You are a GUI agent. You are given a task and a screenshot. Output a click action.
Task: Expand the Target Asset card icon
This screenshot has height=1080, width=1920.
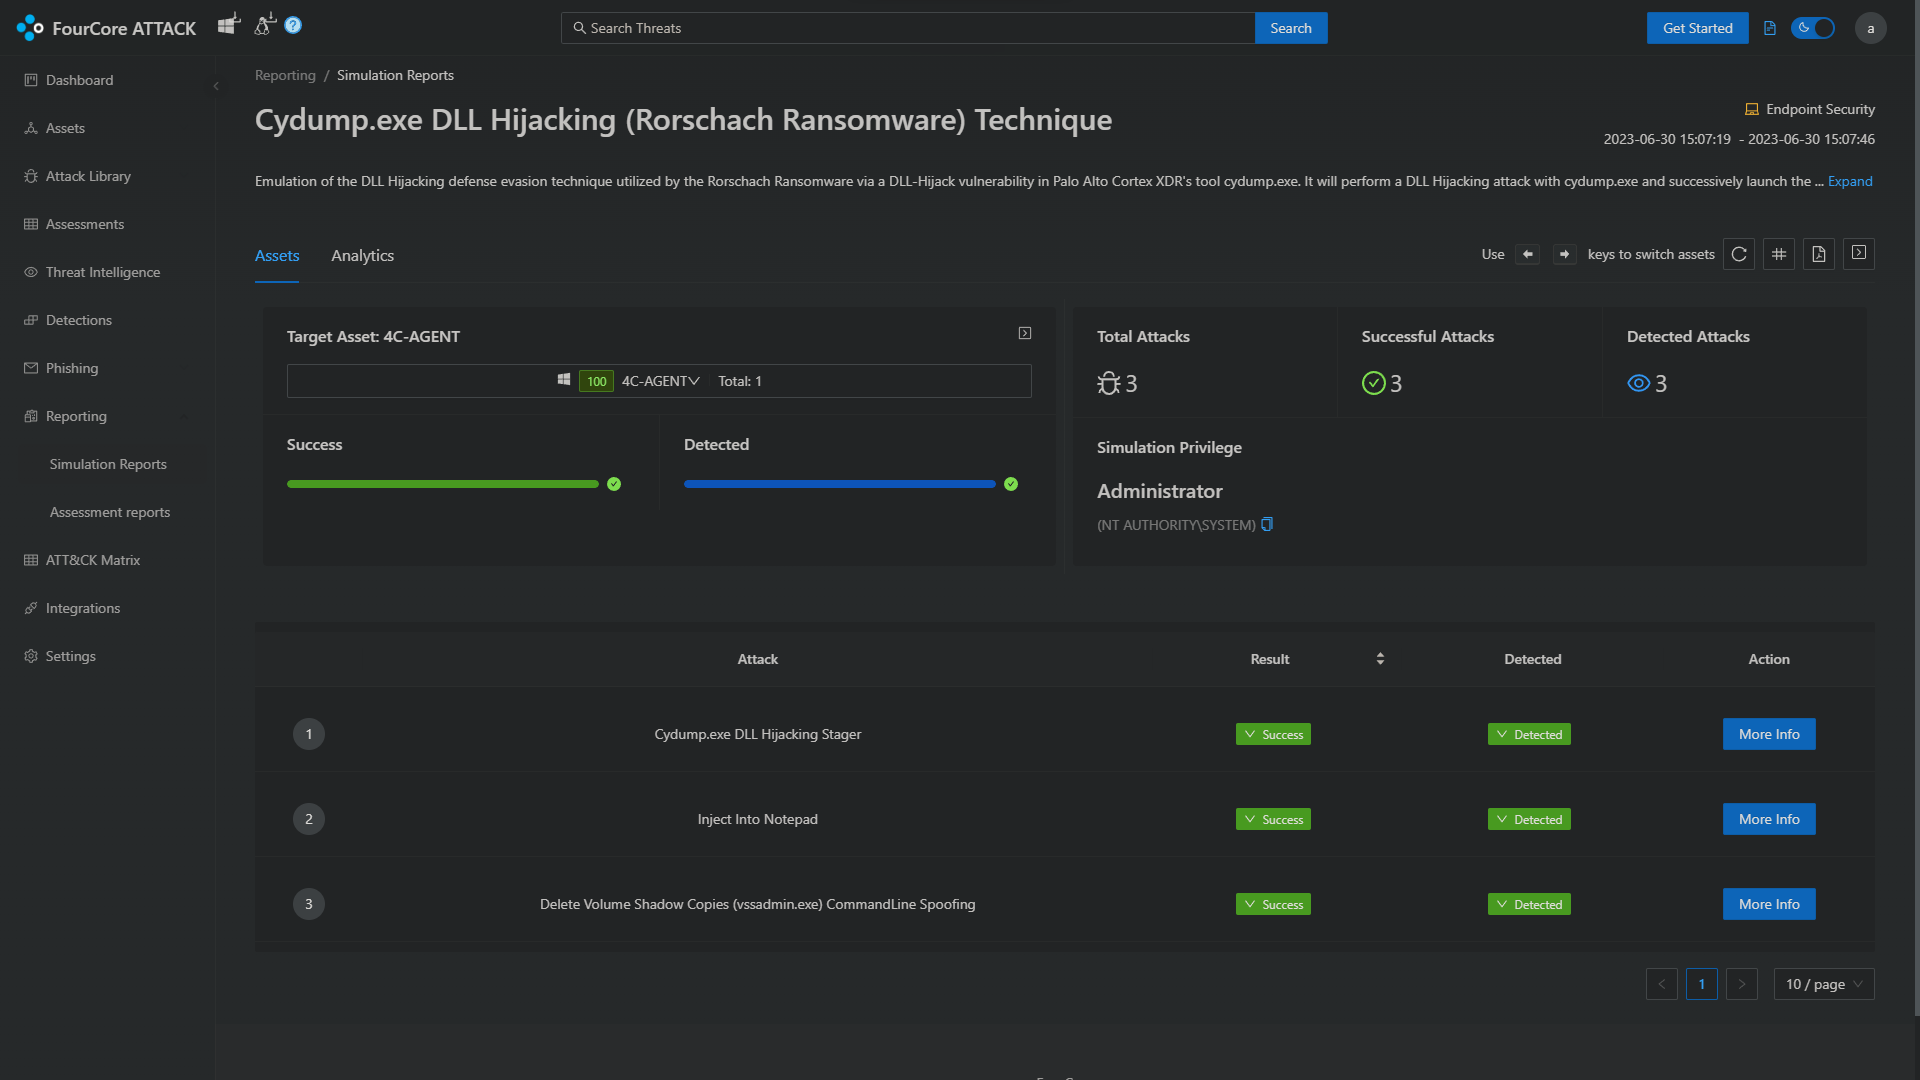1025,333
